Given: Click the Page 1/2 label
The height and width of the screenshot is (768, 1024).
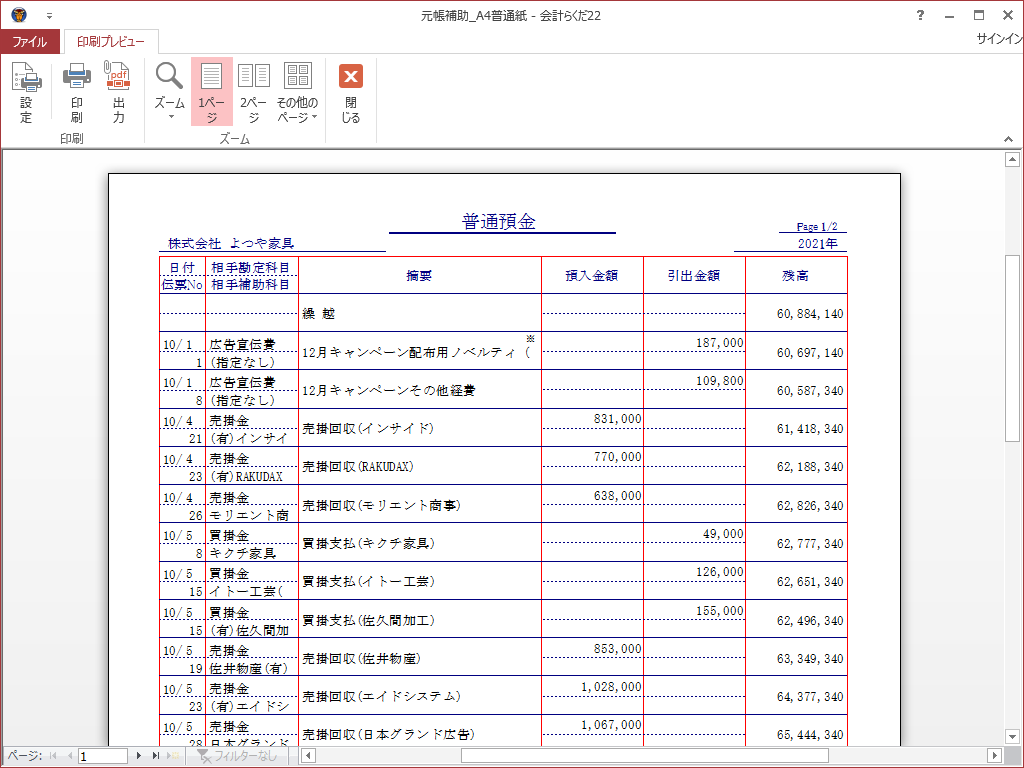Looking at the screenshot, I should (817, 227).
